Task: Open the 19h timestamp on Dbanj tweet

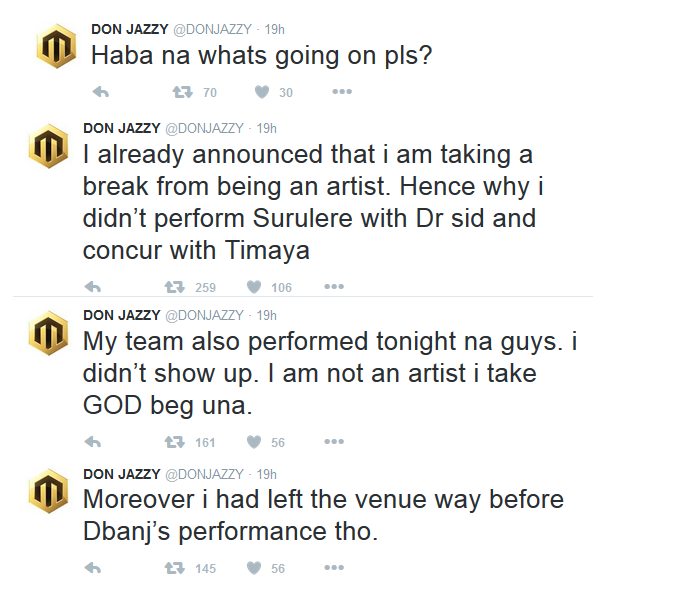Action: pyautogui.click(x=267, y=474)
